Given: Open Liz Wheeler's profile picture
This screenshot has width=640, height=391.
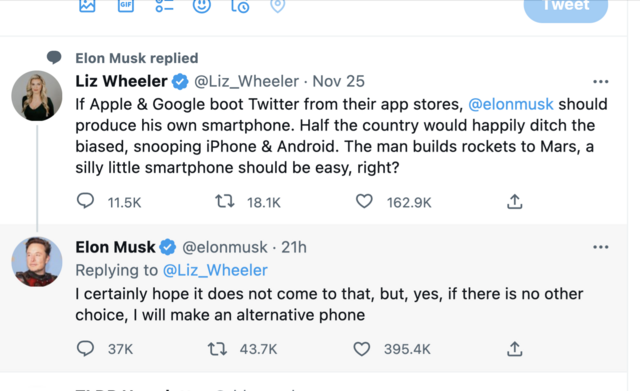Looking at the screenshot, I should (x=37, y=96).
